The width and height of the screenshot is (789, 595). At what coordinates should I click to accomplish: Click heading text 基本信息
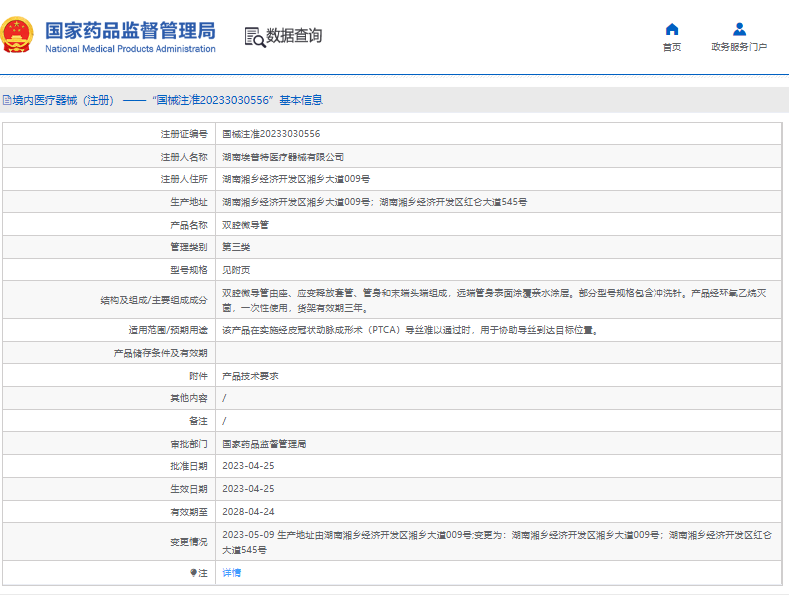301,100
